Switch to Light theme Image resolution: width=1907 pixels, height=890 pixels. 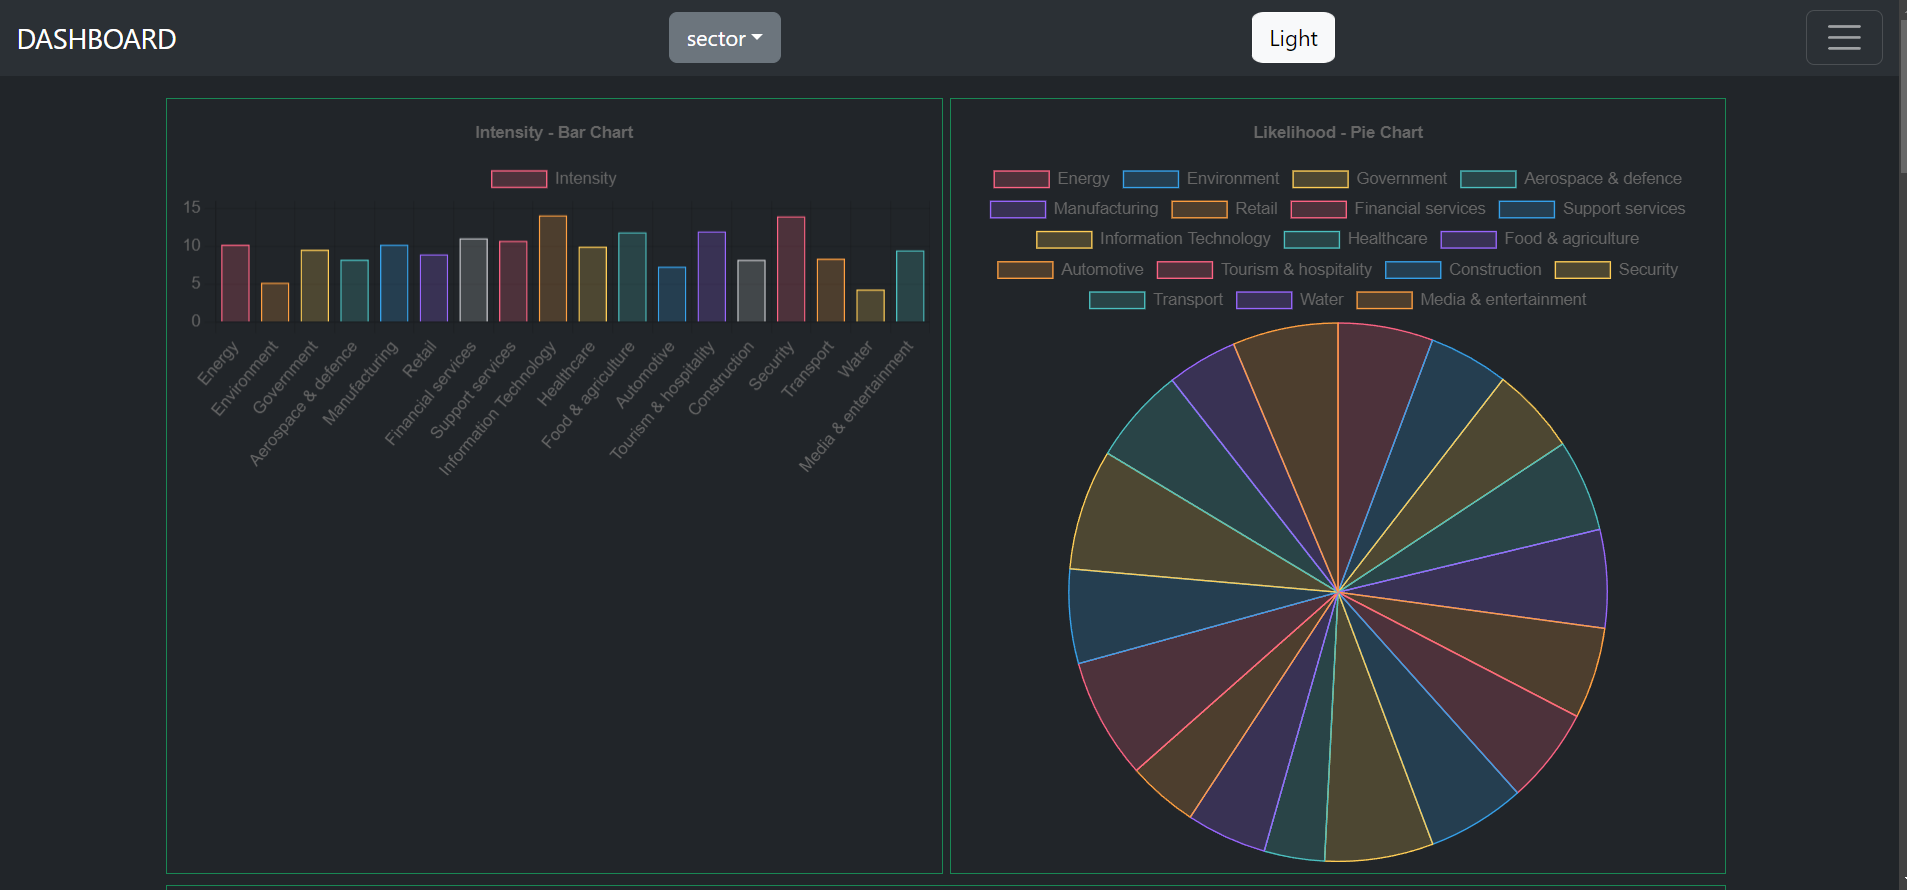click(x=1293, y=38)
